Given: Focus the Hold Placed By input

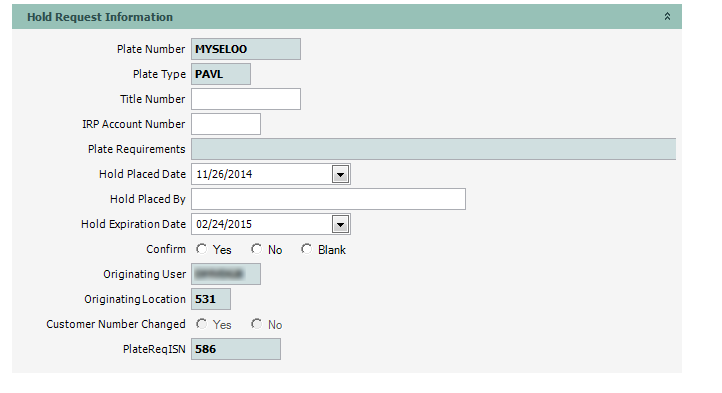Looking at the screenshot, I should (328, 199).
